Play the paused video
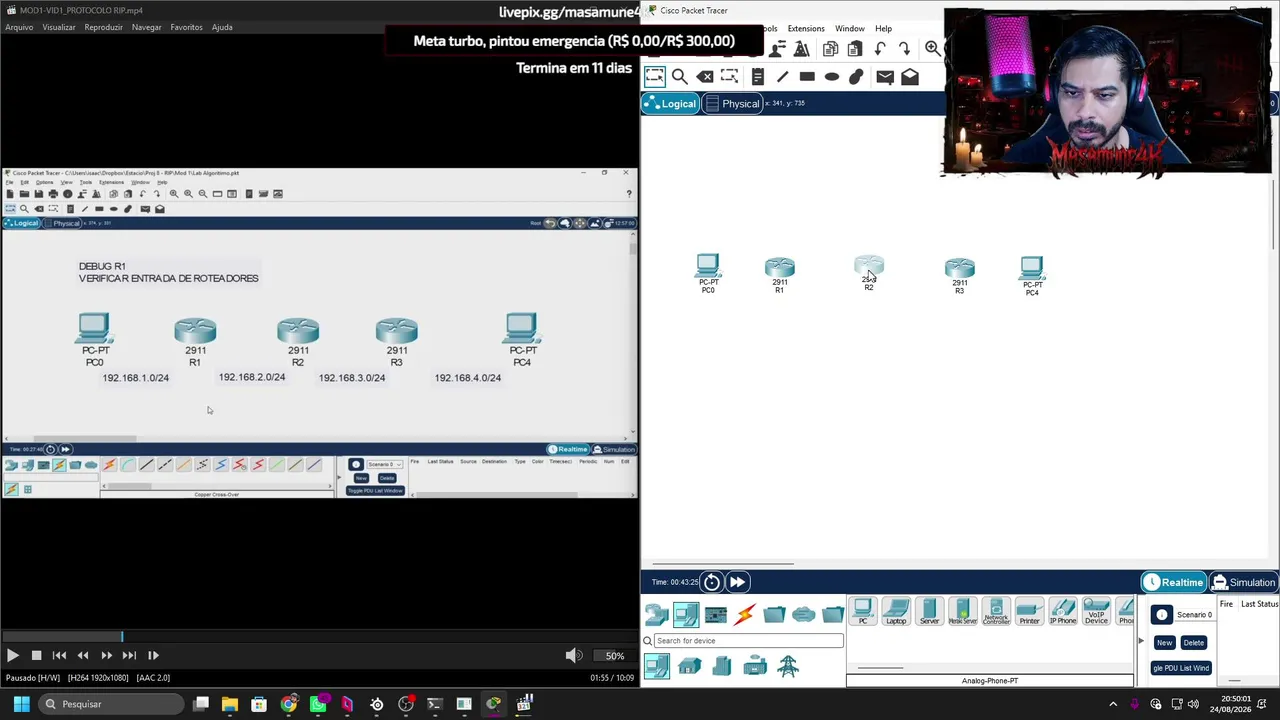Screen dimensions: 1280x720 (x=12, y=656)
